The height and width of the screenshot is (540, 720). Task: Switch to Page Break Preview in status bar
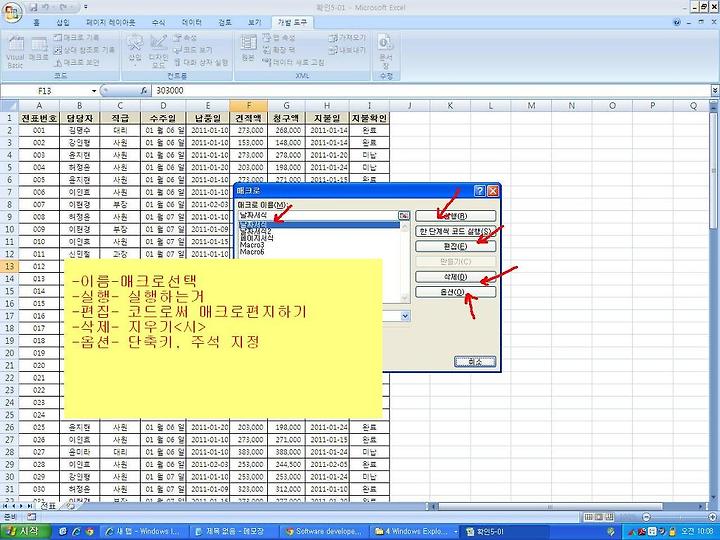[609, 517]
